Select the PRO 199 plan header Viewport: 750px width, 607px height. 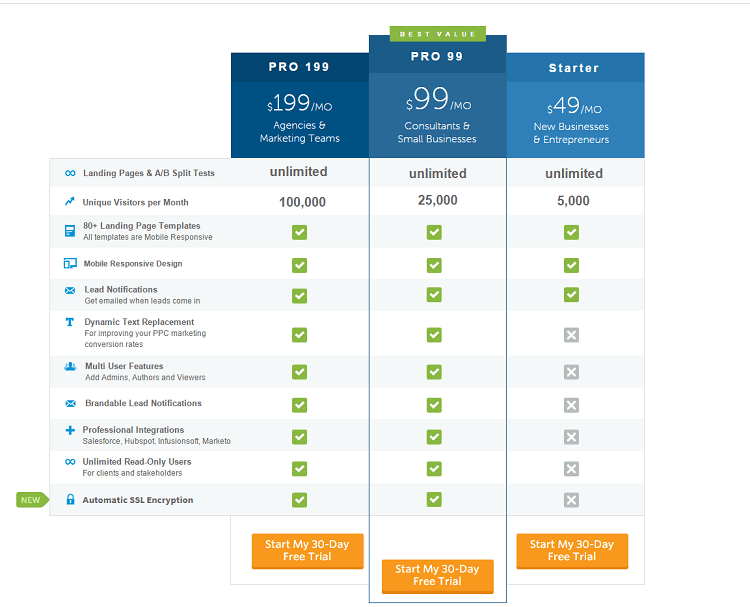click(x=299, y=68)
